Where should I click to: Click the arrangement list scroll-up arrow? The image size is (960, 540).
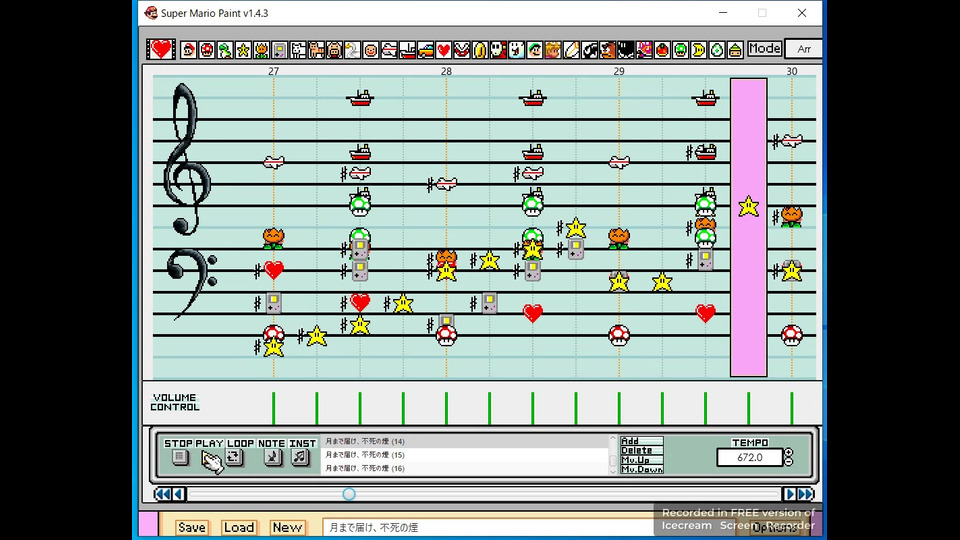pyautogui.click(x=613, y=439)
